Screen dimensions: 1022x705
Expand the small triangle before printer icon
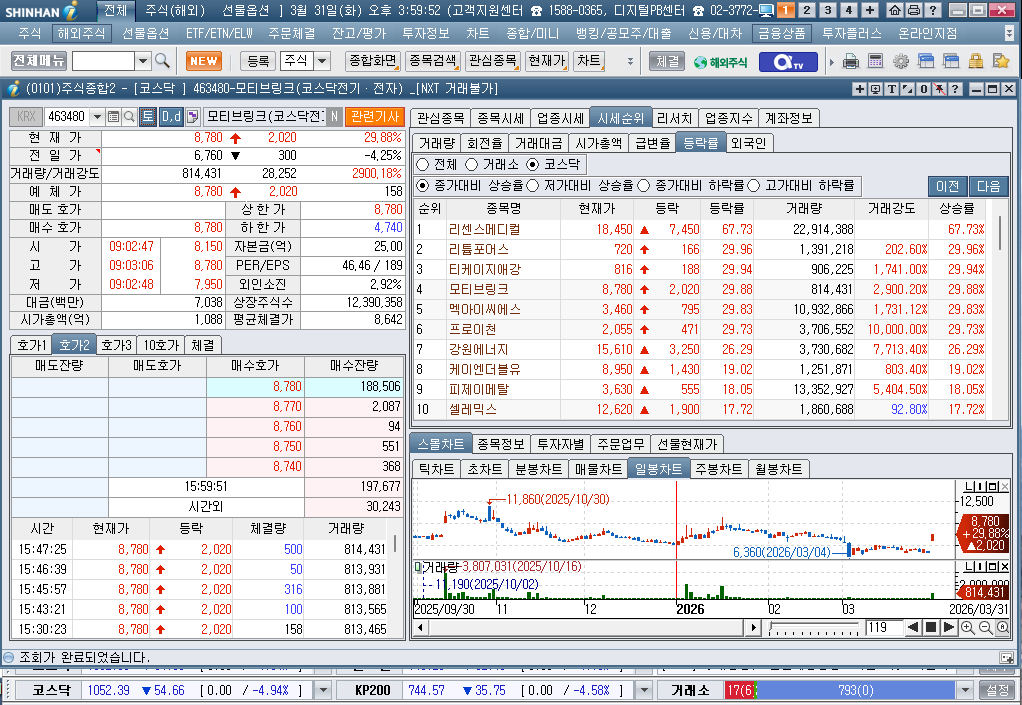coord(832,63)
